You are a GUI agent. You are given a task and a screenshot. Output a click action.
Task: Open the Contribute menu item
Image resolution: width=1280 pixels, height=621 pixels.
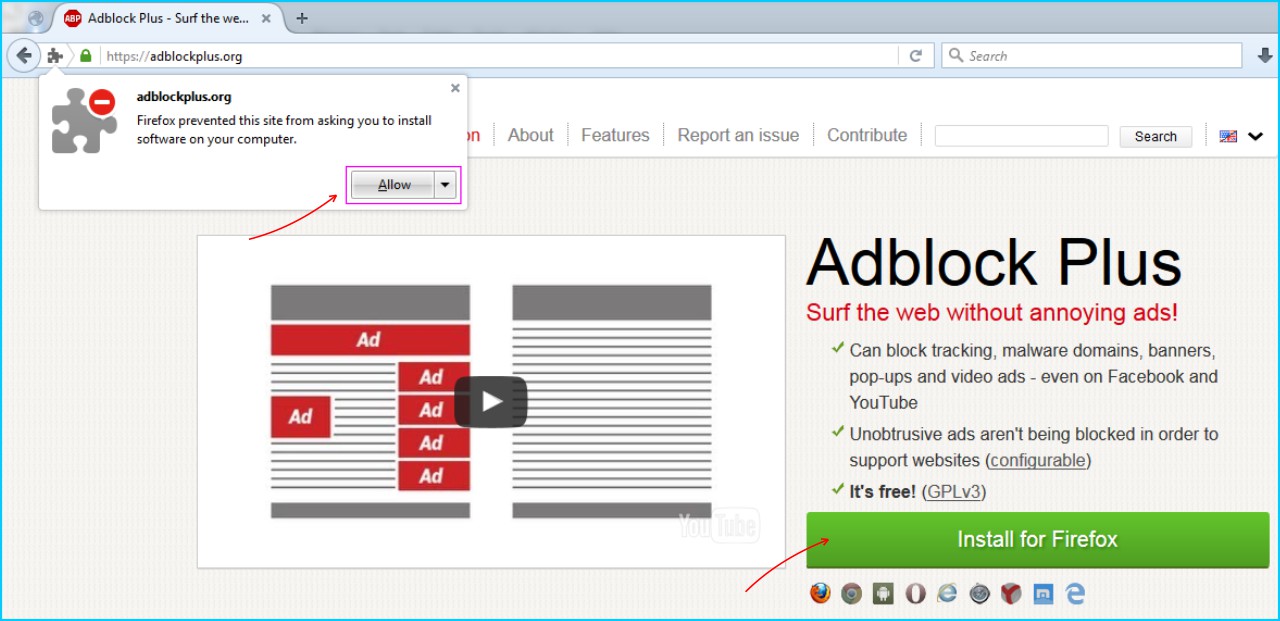(x=867, y=135)
